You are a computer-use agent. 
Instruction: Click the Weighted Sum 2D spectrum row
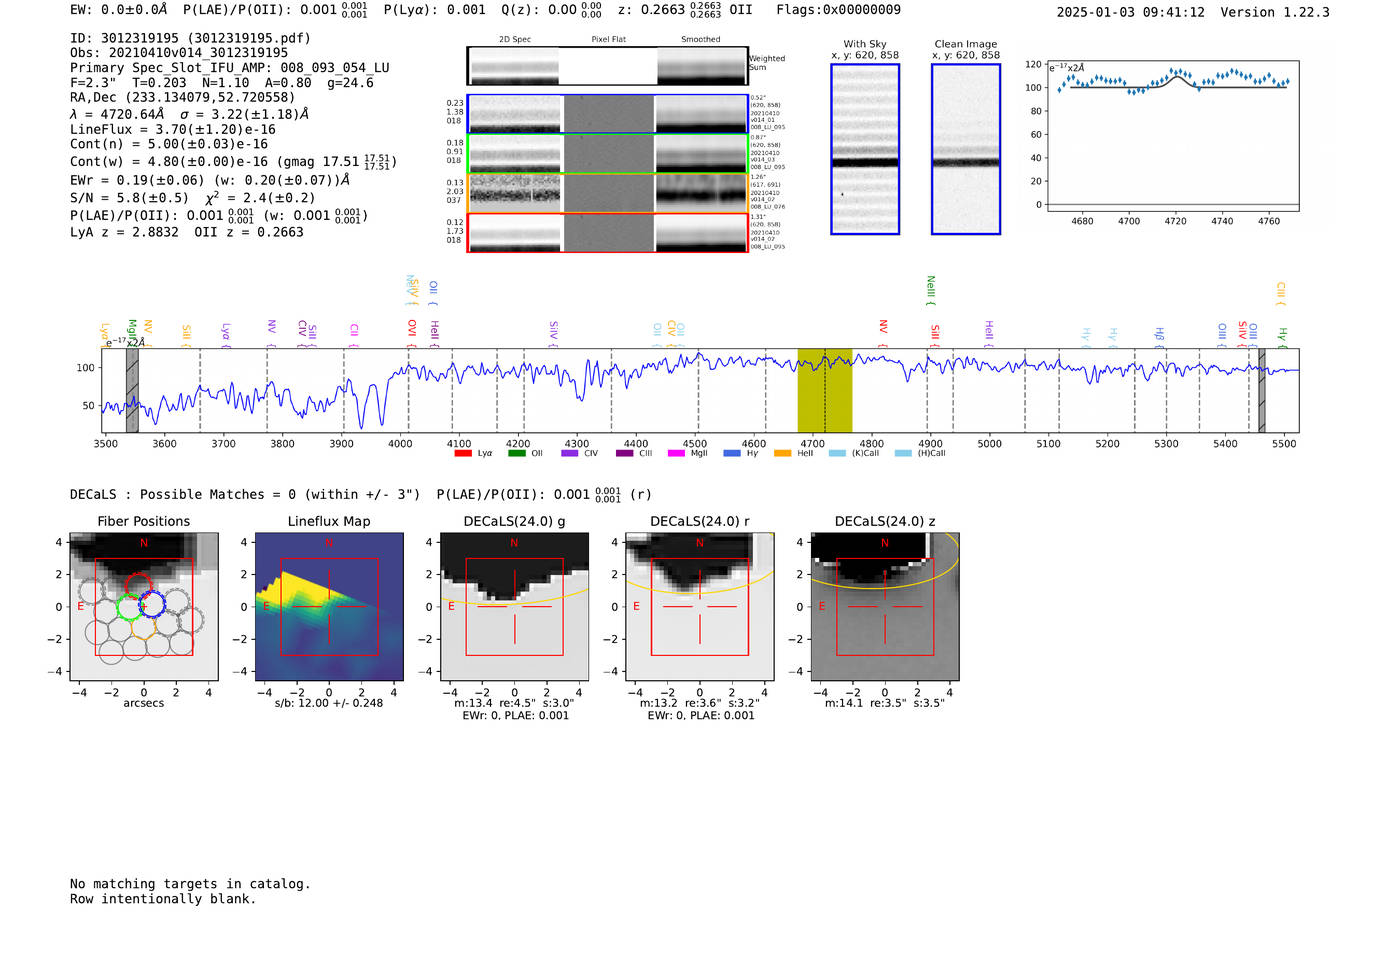click(x=607, y=66)
